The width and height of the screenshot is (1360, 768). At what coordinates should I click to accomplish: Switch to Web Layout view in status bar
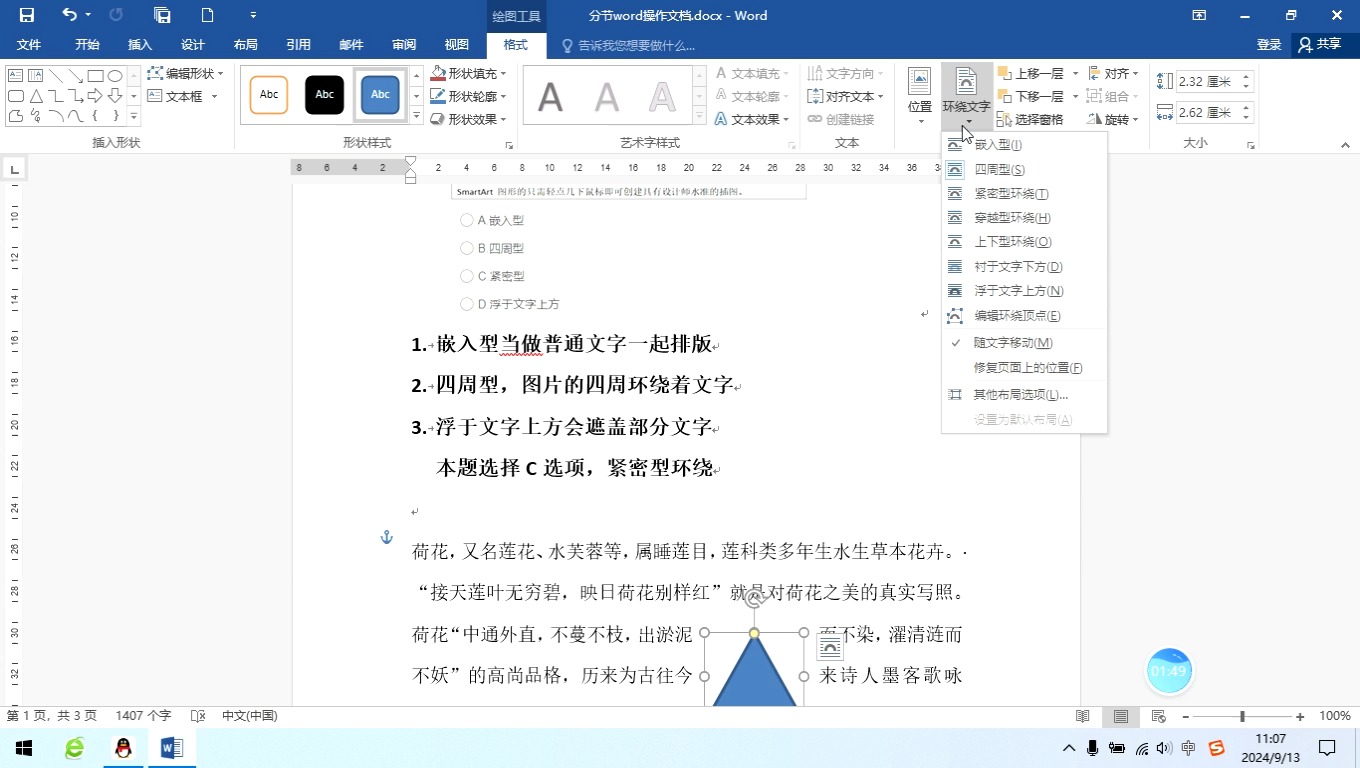[1159, 716]
